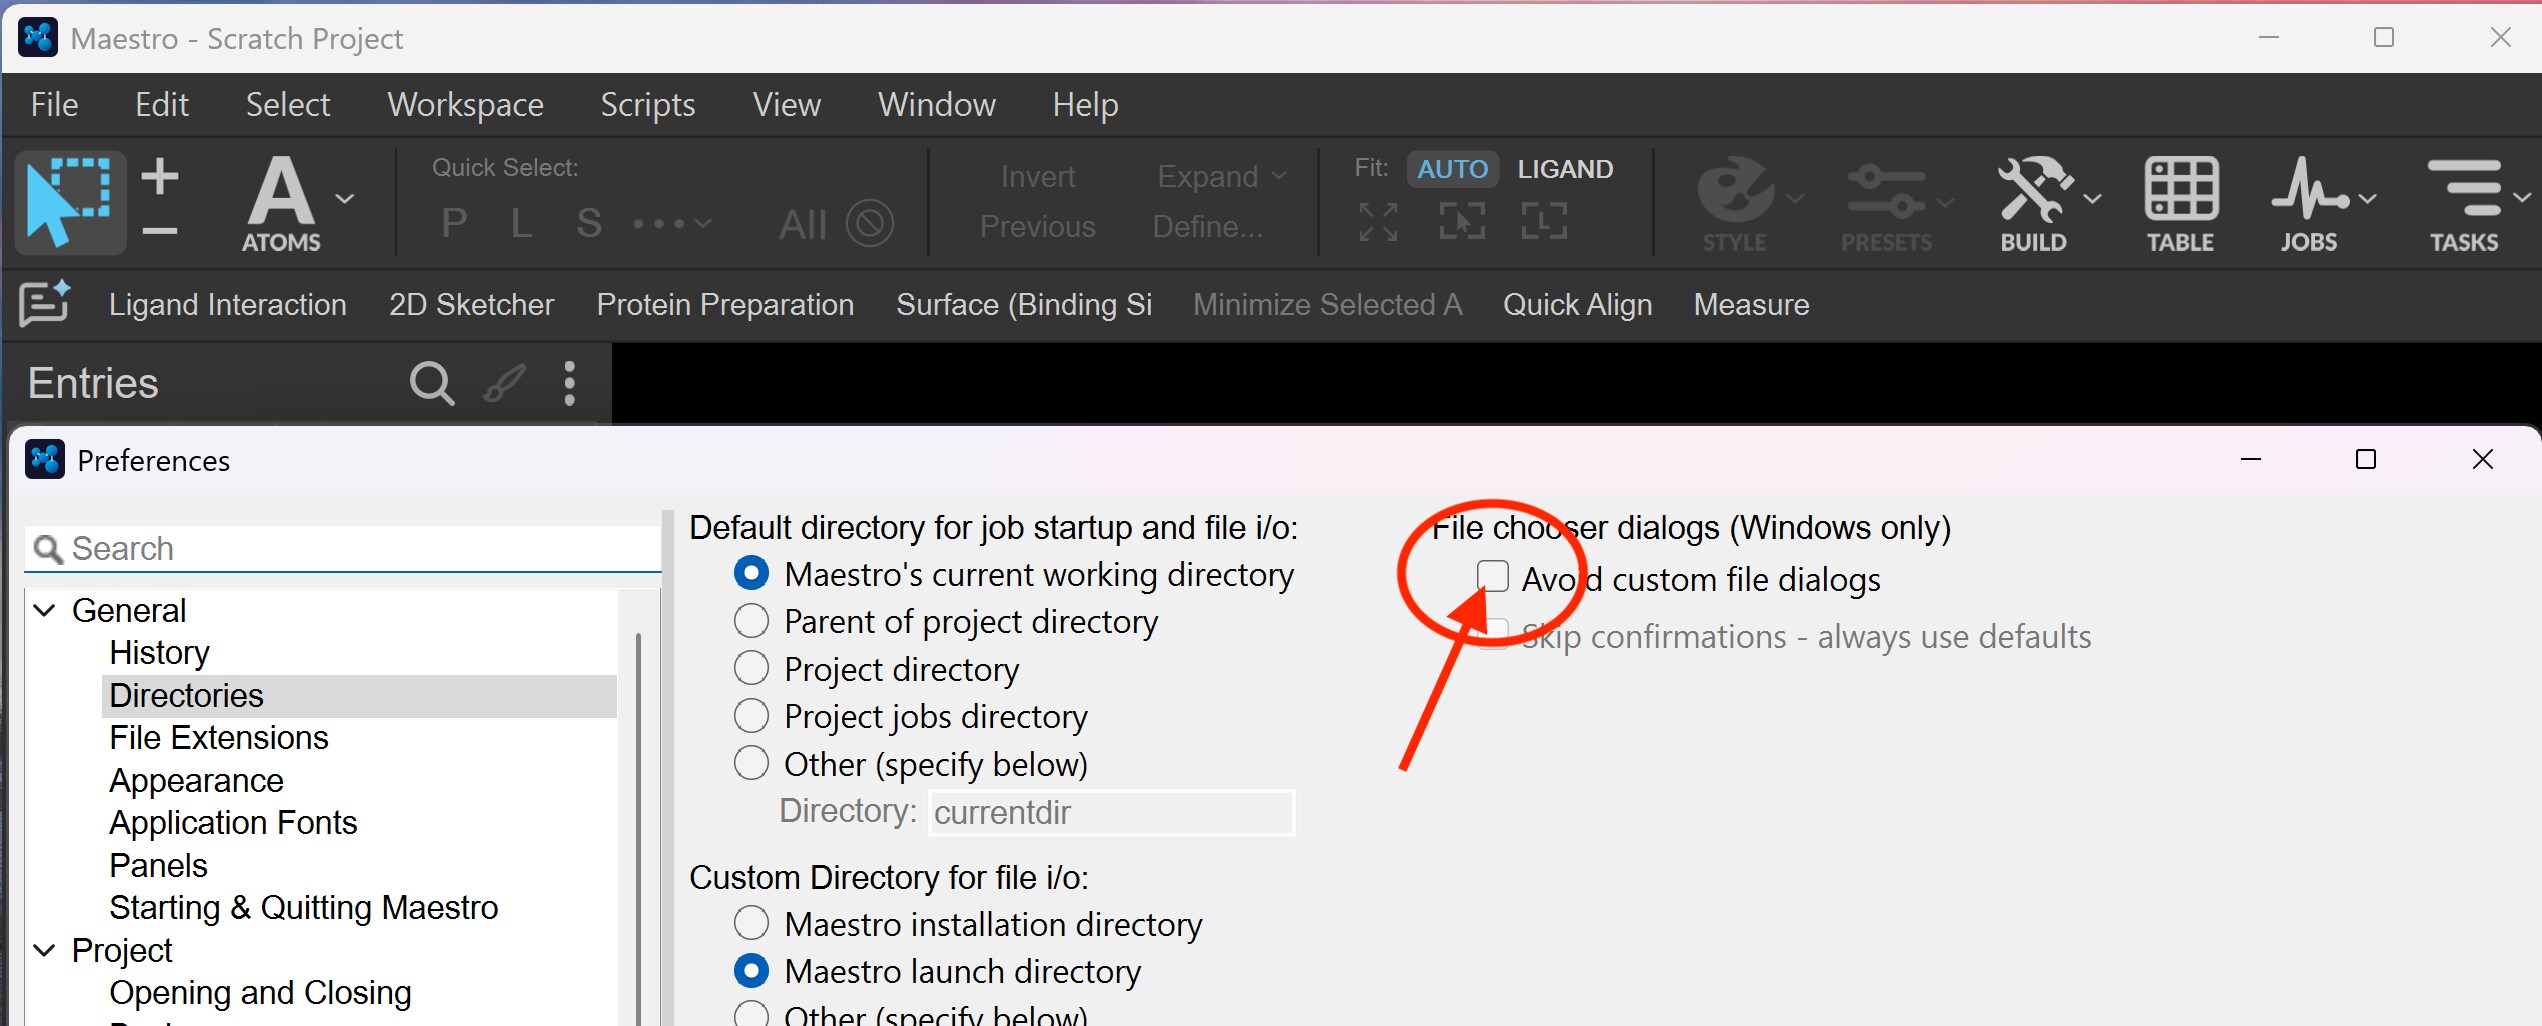This screenshot has height=1026, width=2542.
Task: Open the Scripts menu
Action: pos(648,104)
